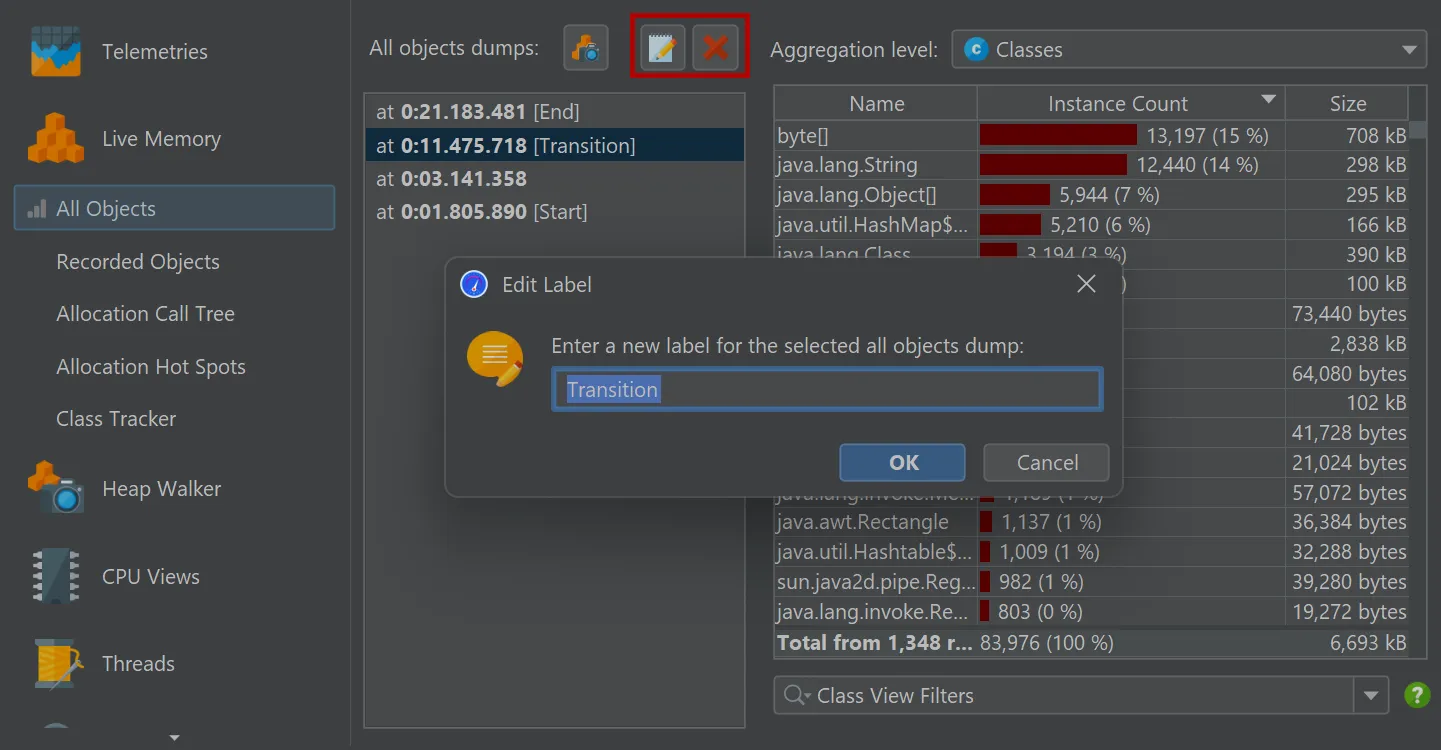Viewport: 1441px width, 750px height.
Task: Select the java.util.Hashtable$ row
Action: (1091, 552)
